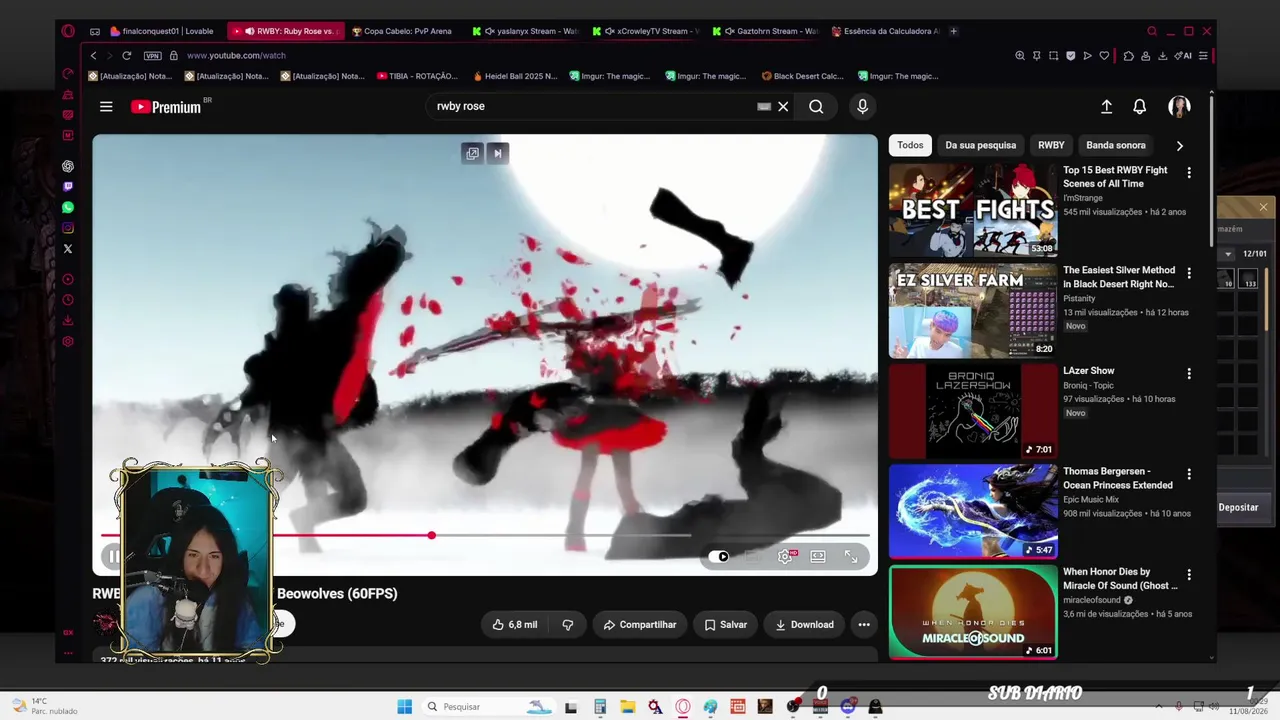Image resolution: width=1280 pixels, height=720 pixels.
Task: Select the 'RWBY' filter chip
Action: [1051, 145]
